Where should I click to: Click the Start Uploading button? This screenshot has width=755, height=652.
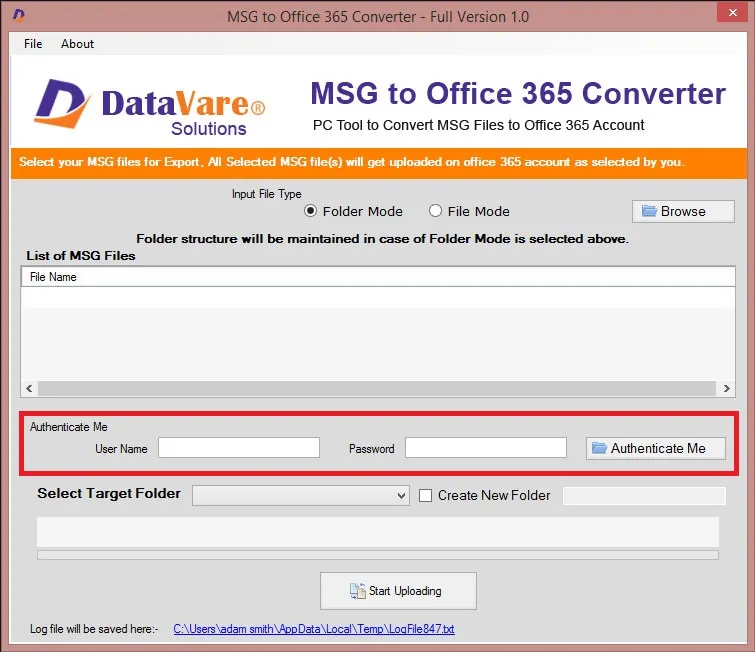click(x=398, y=591)
